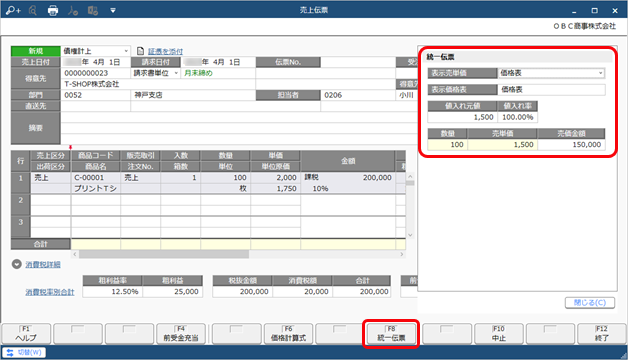The height and width of the screenshot is (360, 628).
Task: Click the 売価金額 cell 150,000
Action: point(572,145)
